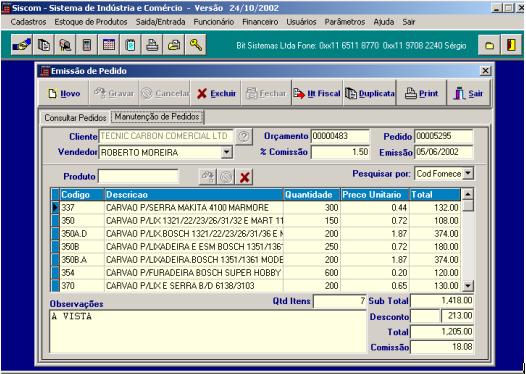Viewport: 526px width, 374px height.
Task: Select row CARVAO P/FURADEIRA BOSCH SUPER HOBBY
Action: click(256, 273)
